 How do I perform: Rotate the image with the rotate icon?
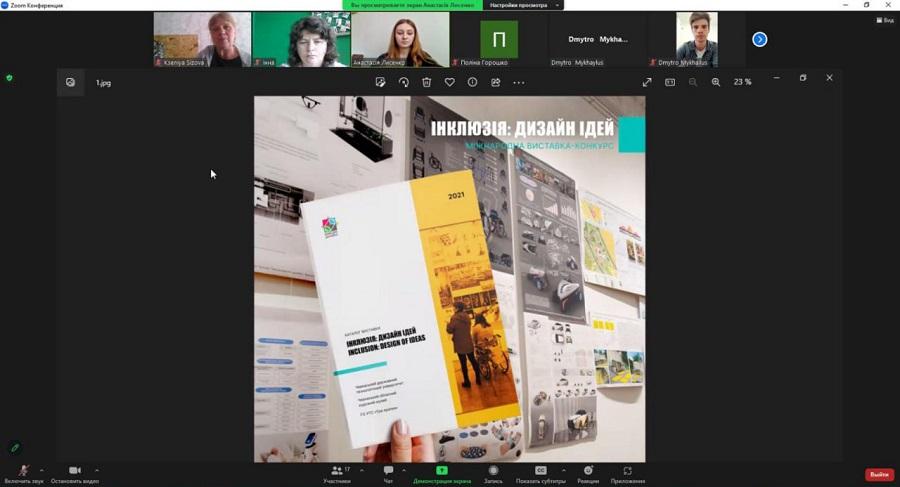404,83
